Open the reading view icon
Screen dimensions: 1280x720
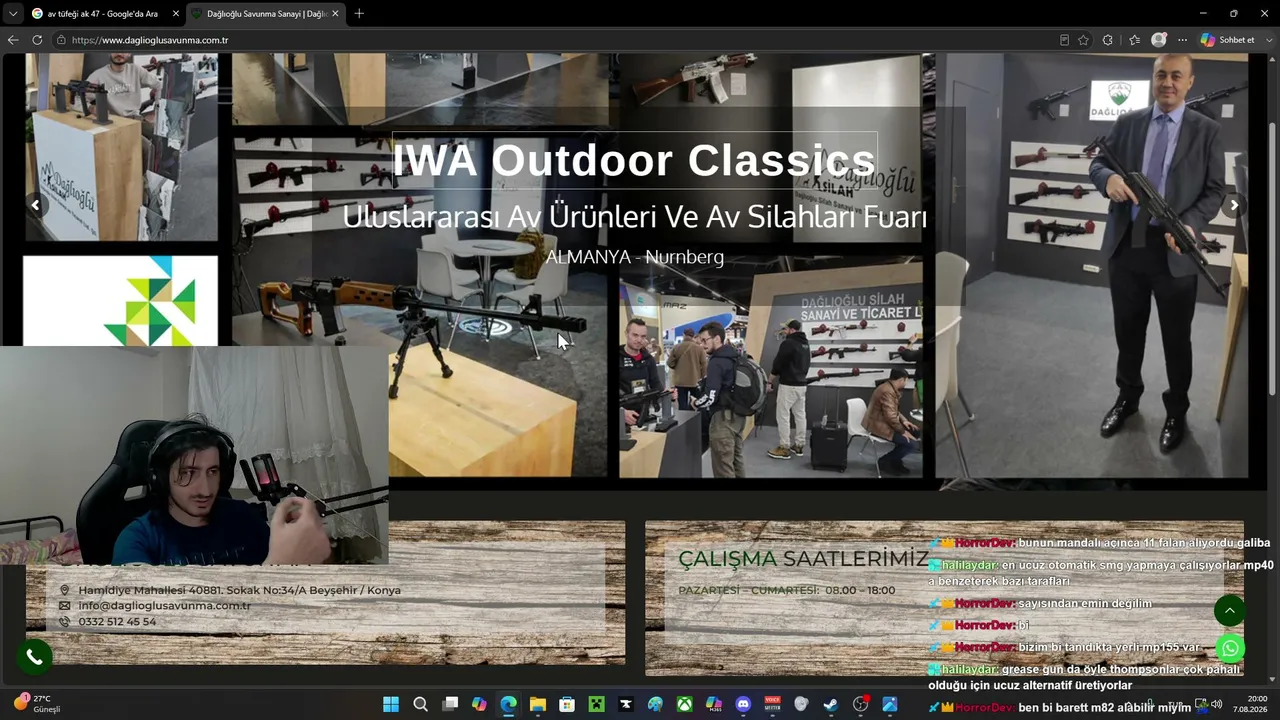[1064, 40]
